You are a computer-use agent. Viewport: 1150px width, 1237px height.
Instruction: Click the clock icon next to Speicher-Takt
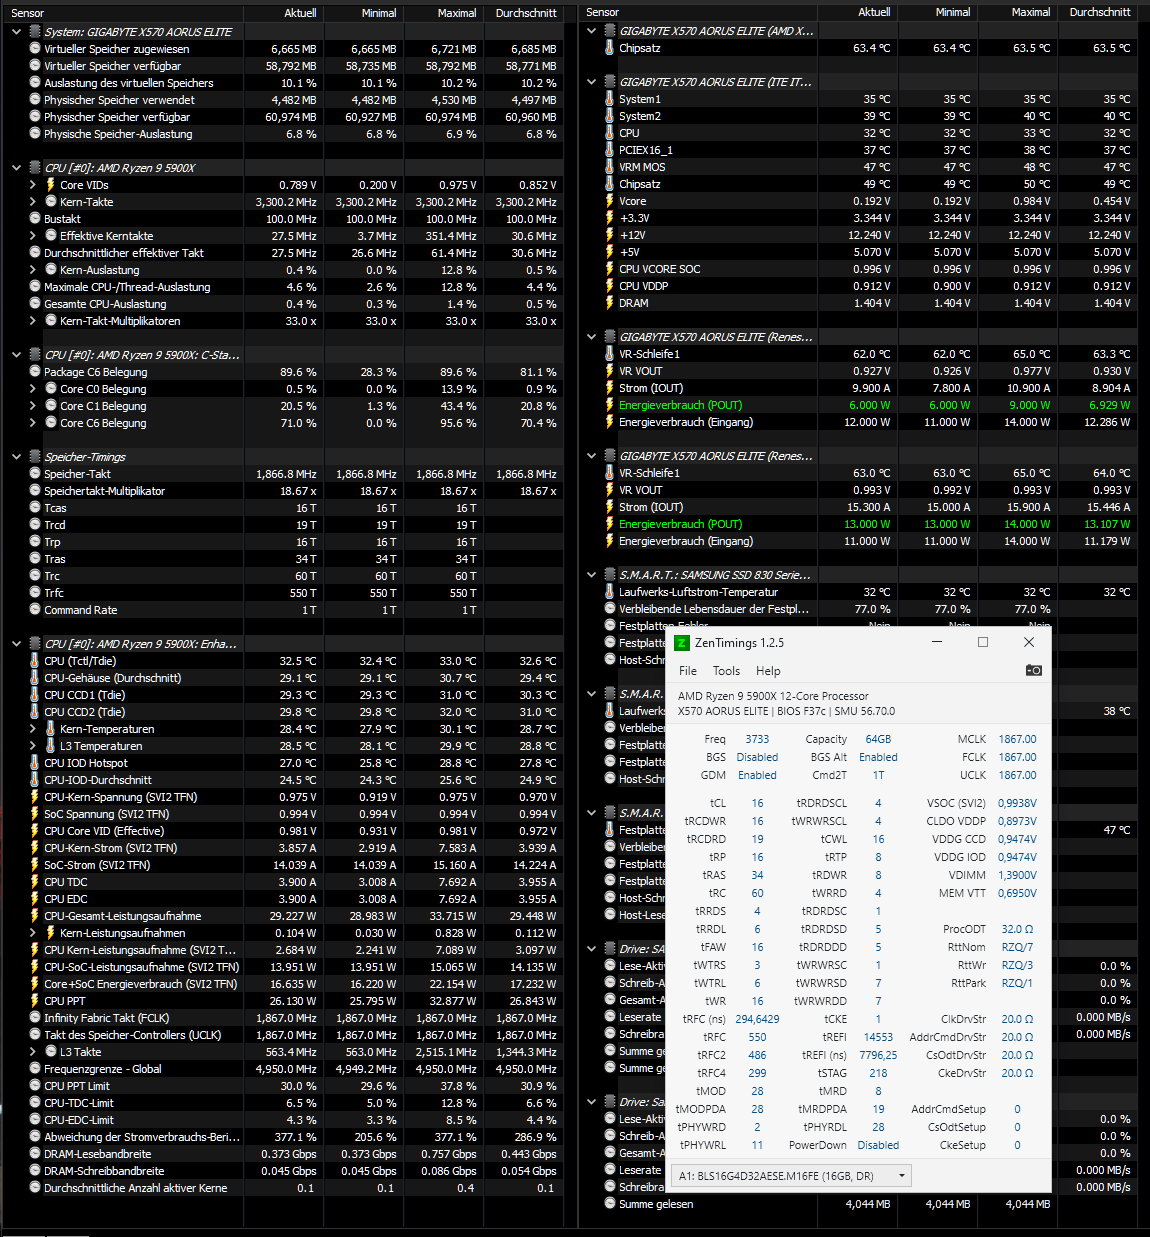[x=35, y=473]
